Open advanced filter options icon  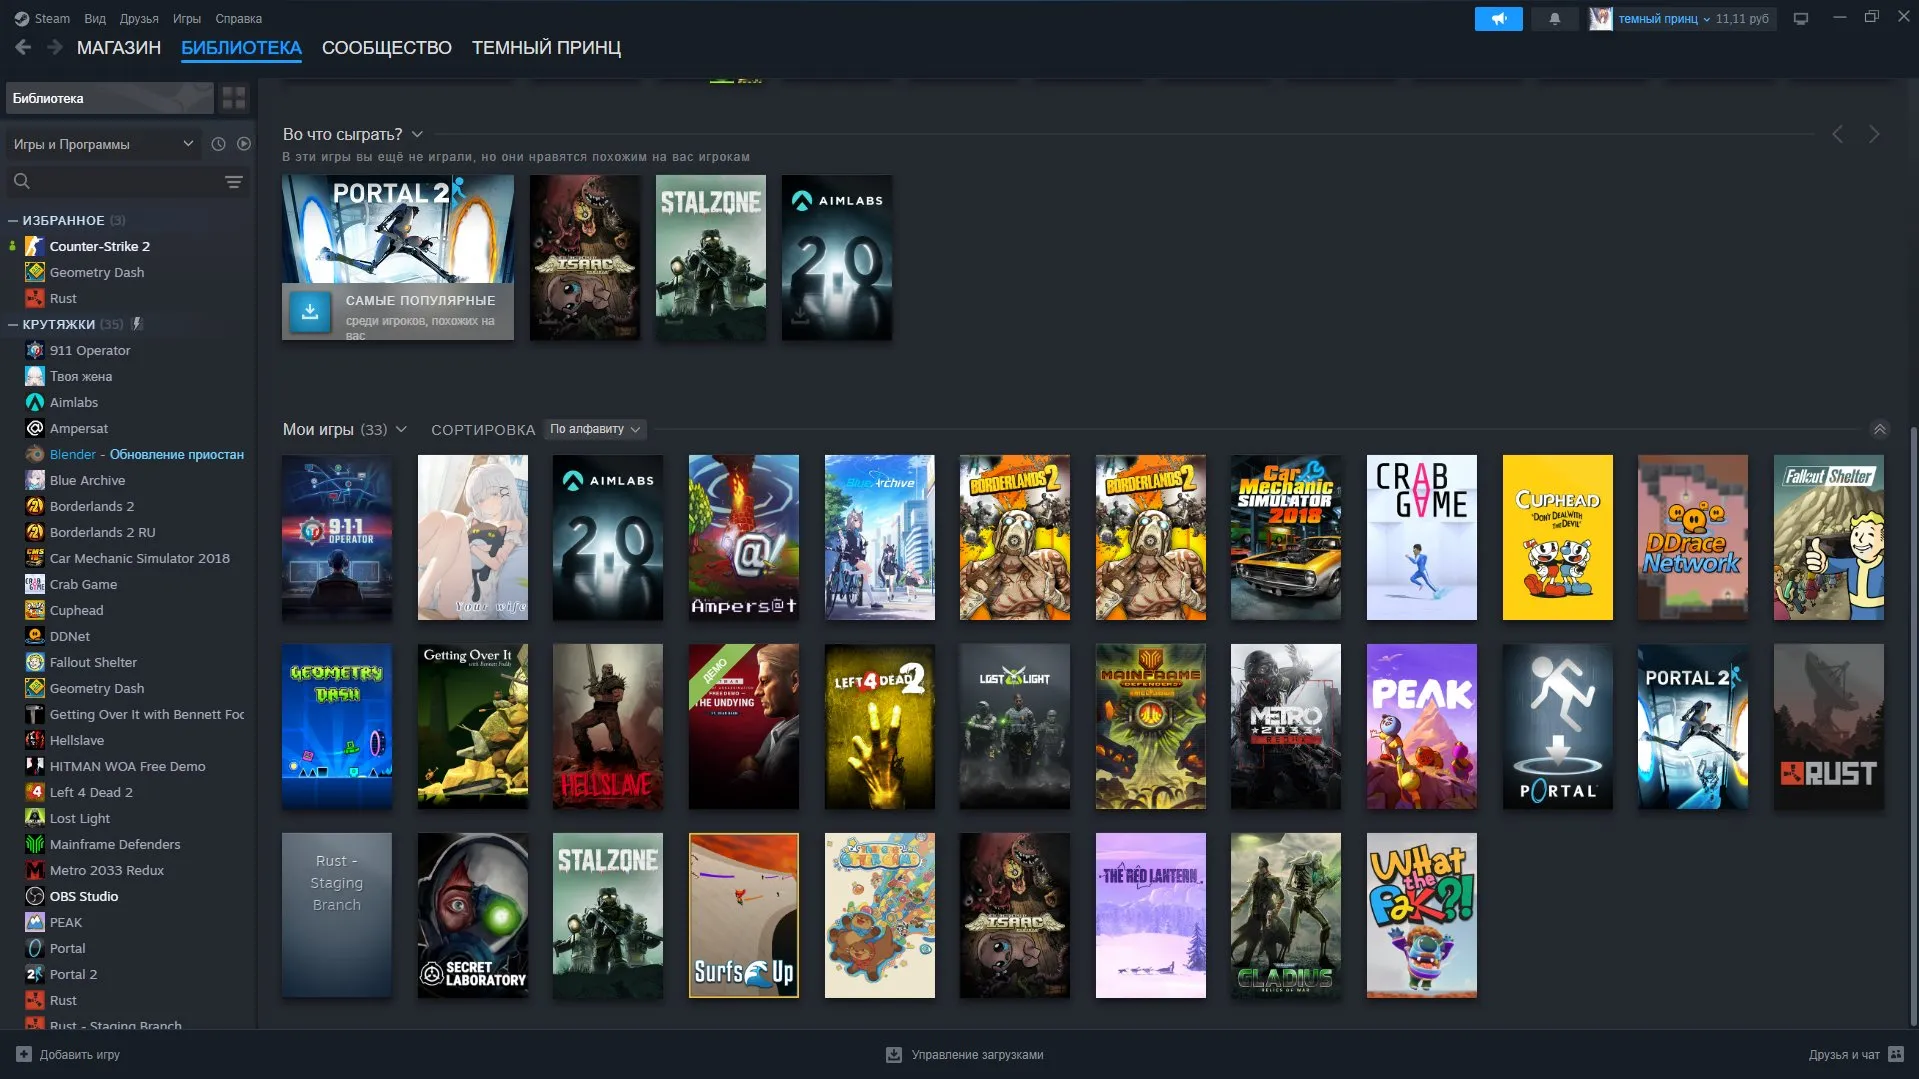point(234,182)
